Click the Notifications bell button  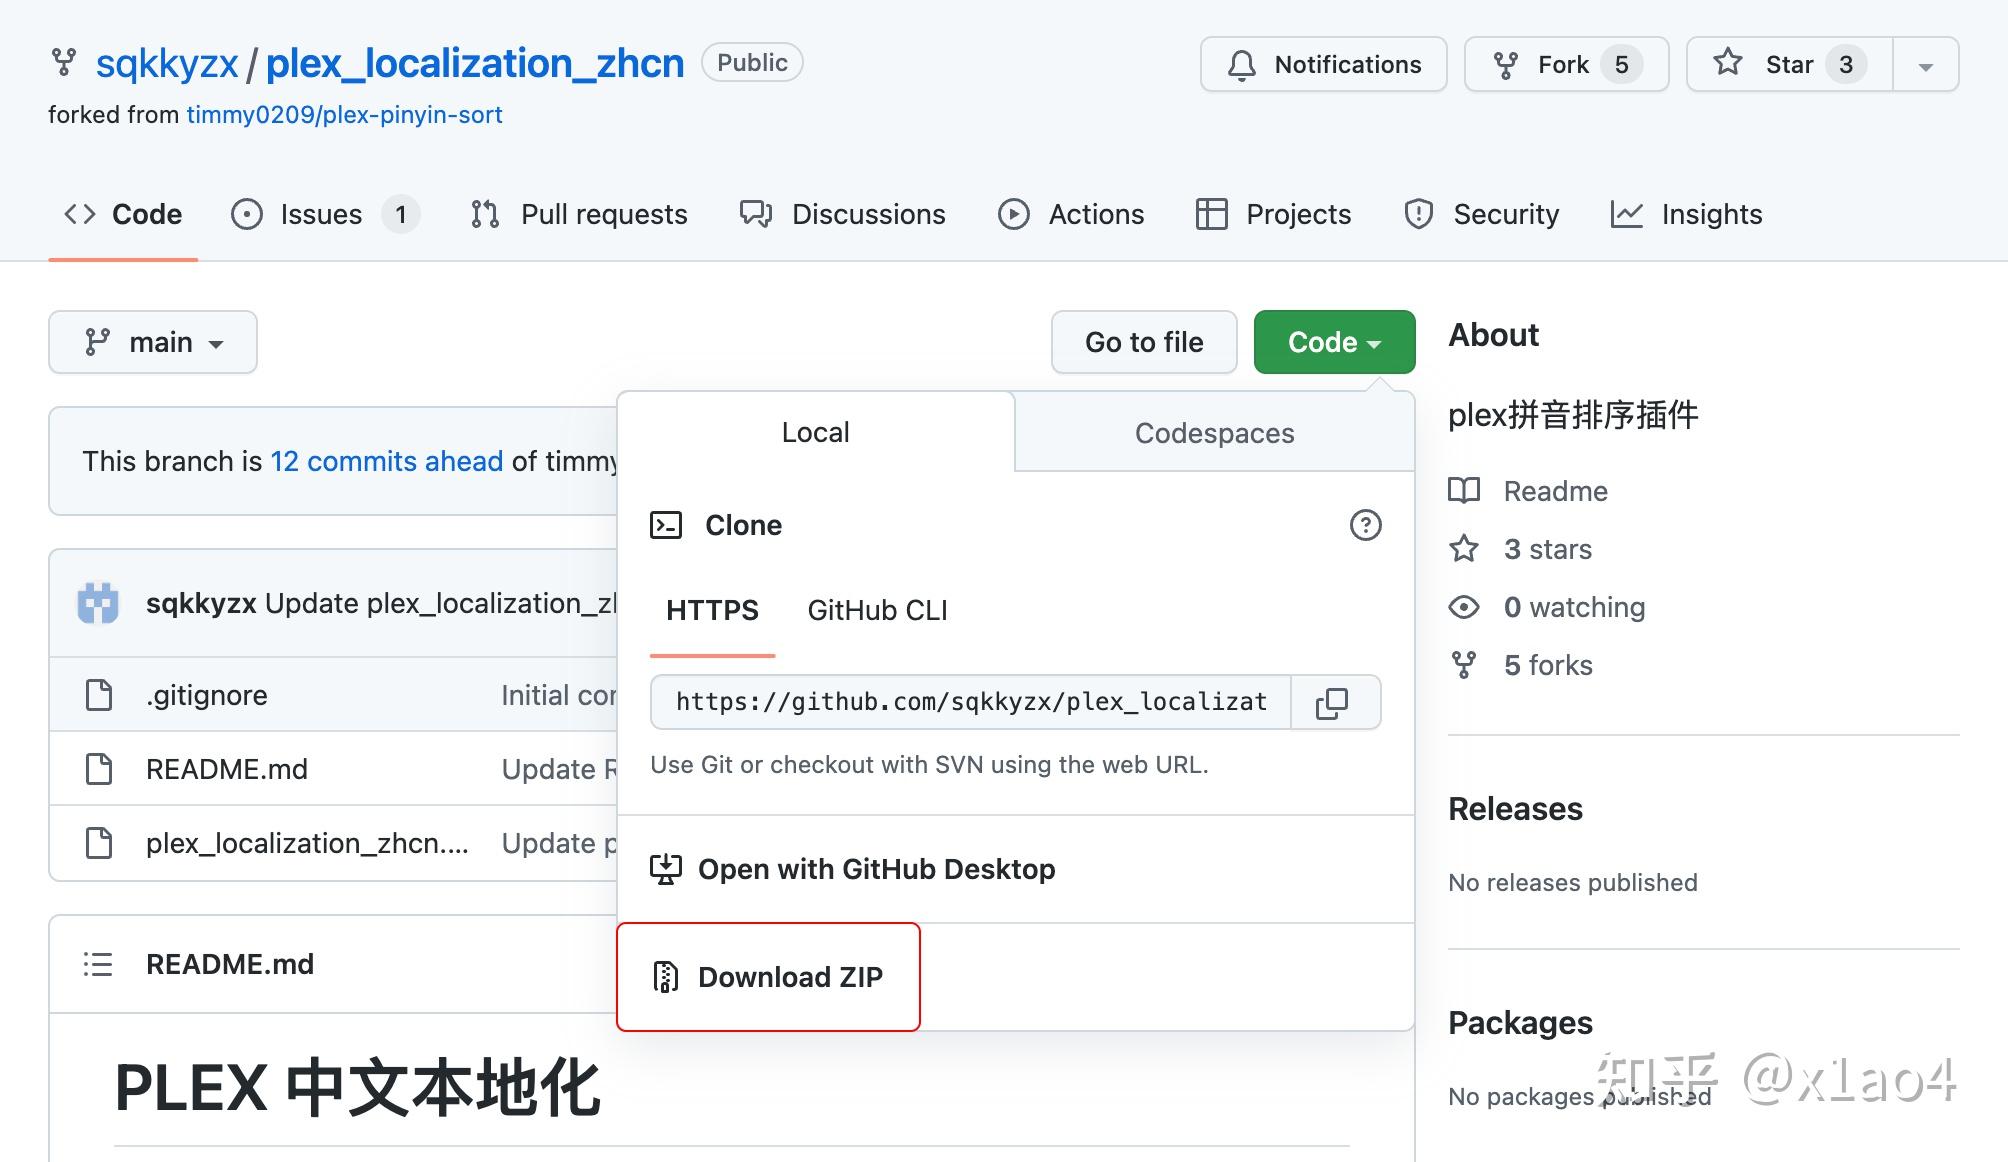1323,65
